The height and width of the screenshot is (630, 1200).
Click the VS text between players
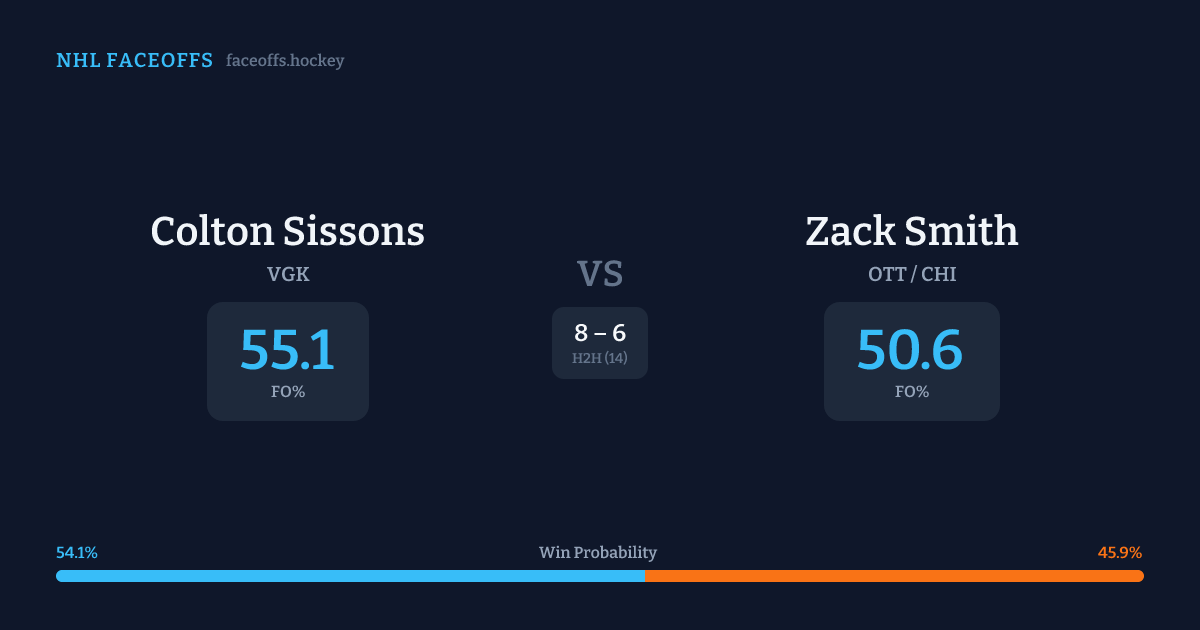(x=600, y=274)
